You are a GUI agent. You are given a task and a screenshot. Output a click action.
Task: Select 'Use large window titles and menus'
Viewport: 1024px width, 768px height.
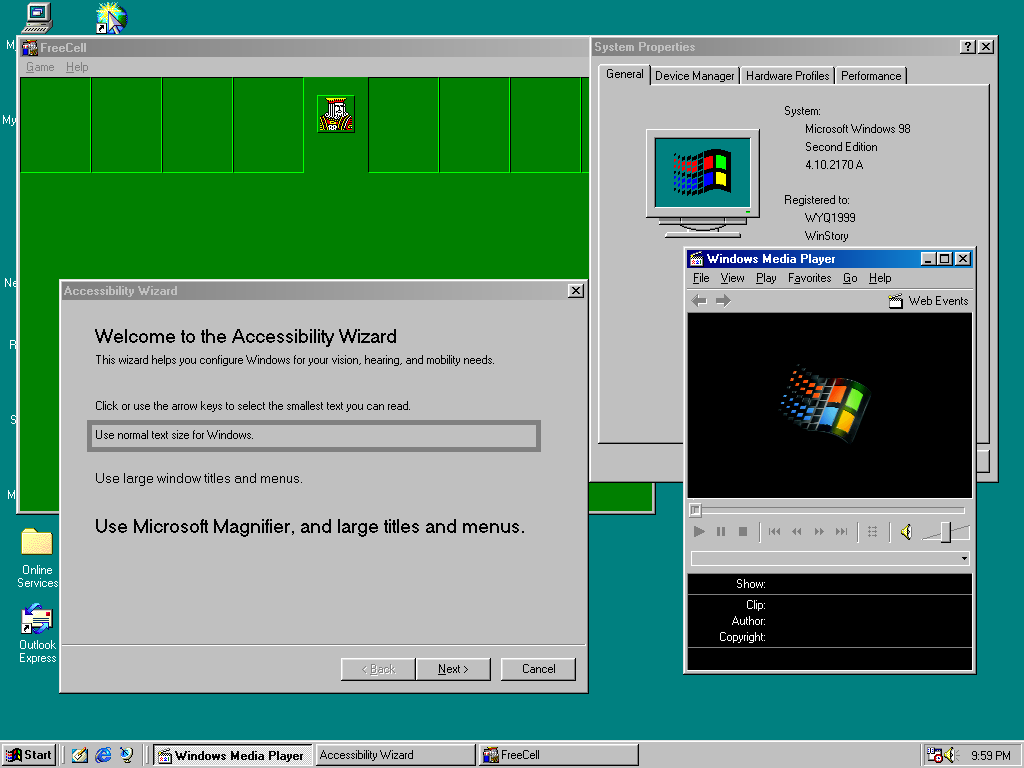[199, 479]
